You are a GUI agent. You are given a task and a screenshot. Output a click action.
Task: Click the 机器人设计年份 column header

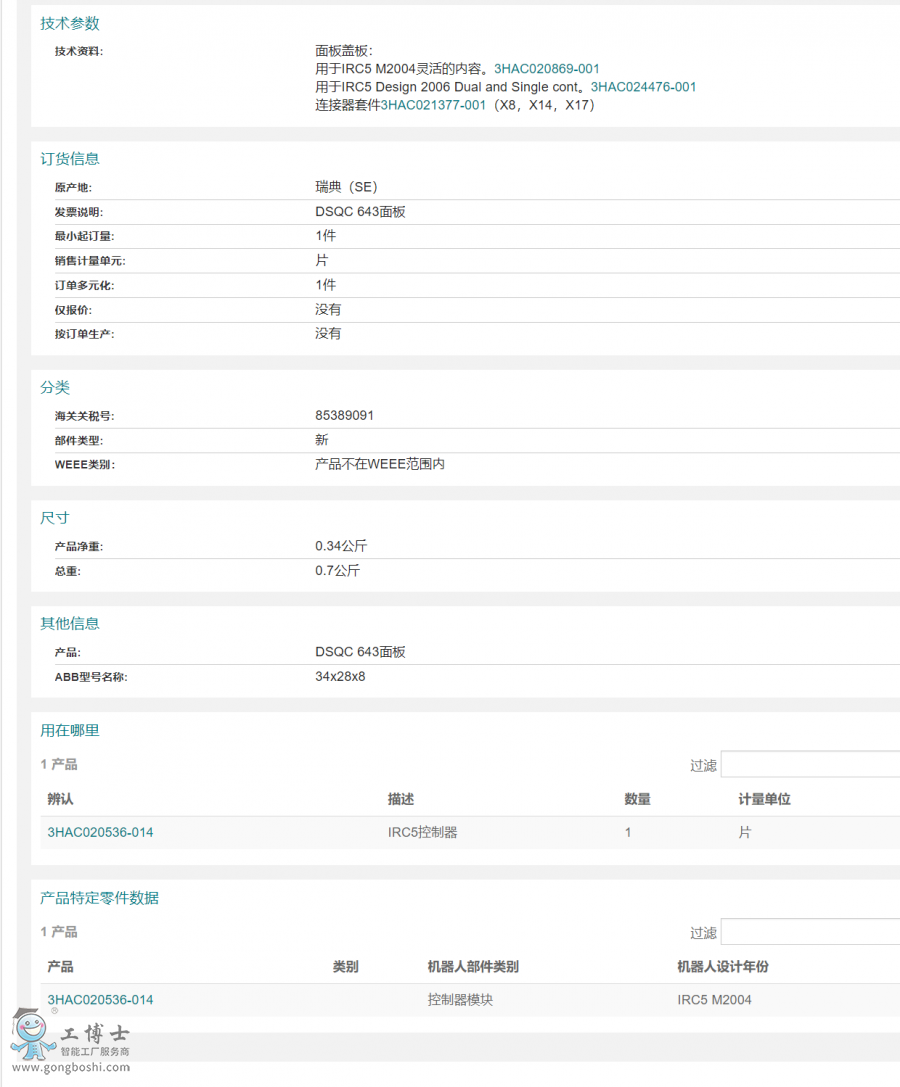(x=719, y=966)
